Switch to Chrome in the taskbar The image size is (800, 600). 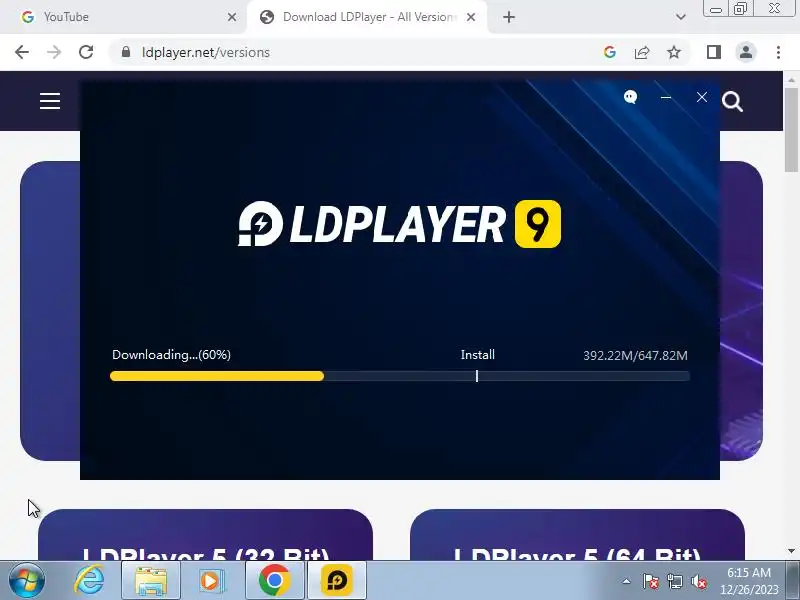(274, 581)
